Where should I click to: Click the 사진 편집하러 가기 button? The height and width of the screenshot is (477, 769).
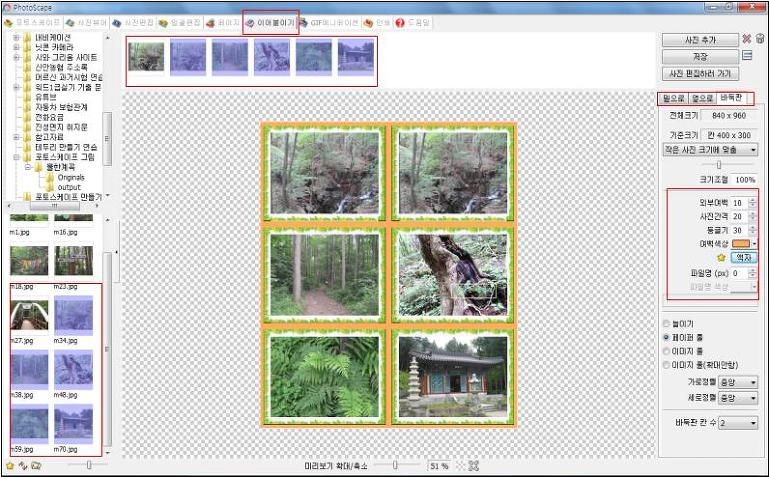click(x=700, y=74)
